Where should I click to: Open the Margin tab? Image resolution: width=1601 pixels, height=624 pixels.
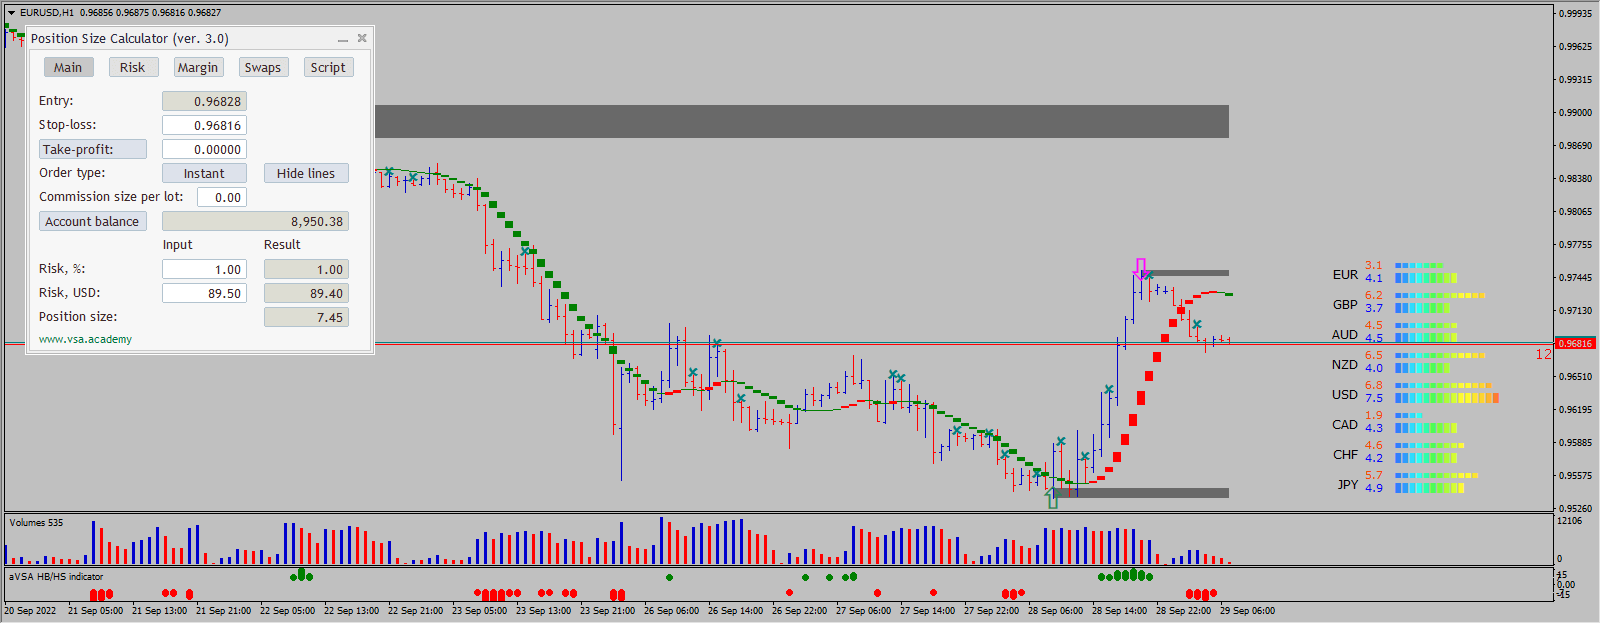pos(197,67)
